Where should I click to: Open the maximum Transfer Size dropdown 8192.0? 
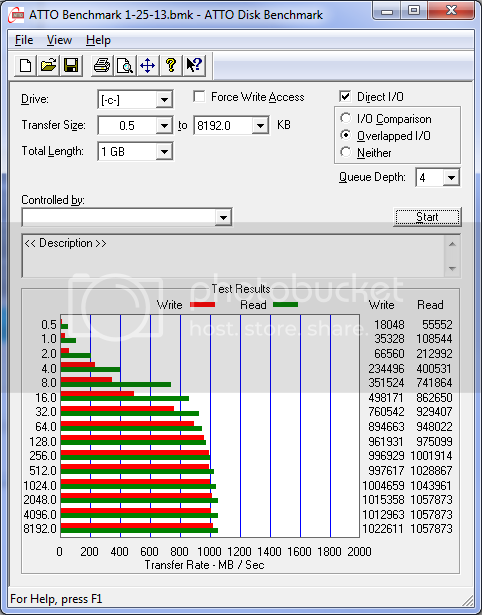pyautogui.click(x=260, y=126)
